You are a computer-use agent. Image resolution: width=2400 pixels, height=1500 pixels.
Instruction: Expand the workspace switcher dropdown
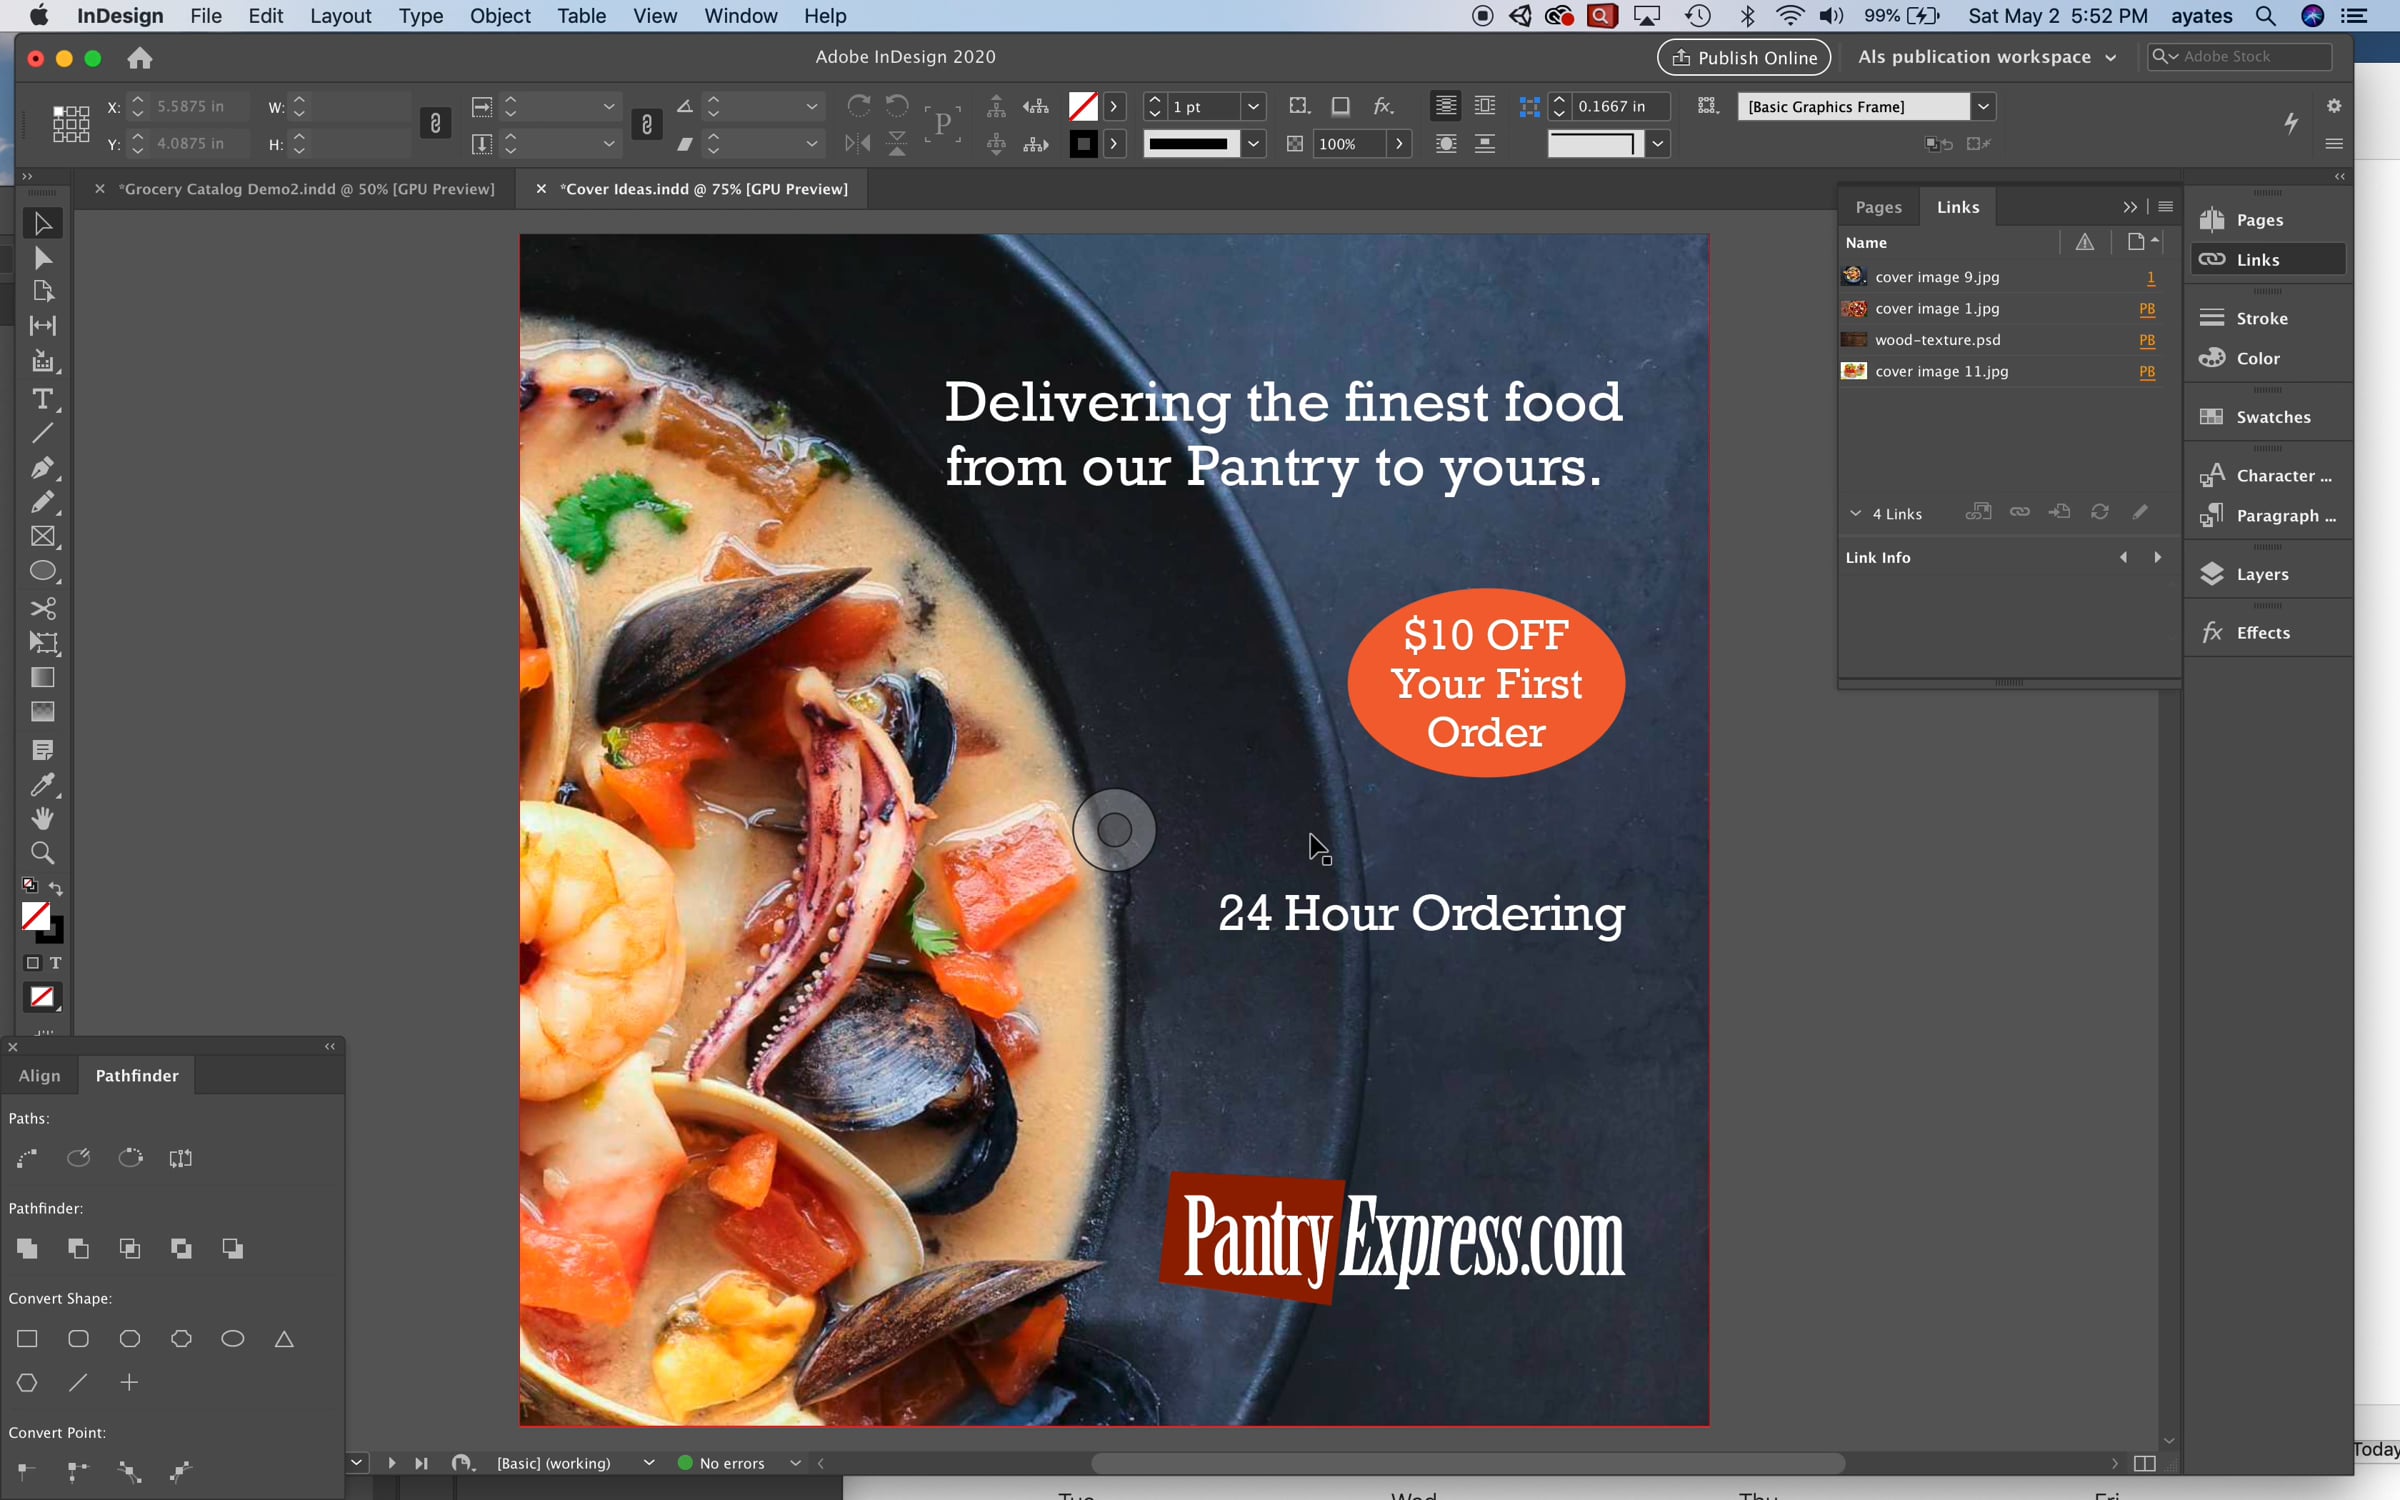coord(2110,57)
